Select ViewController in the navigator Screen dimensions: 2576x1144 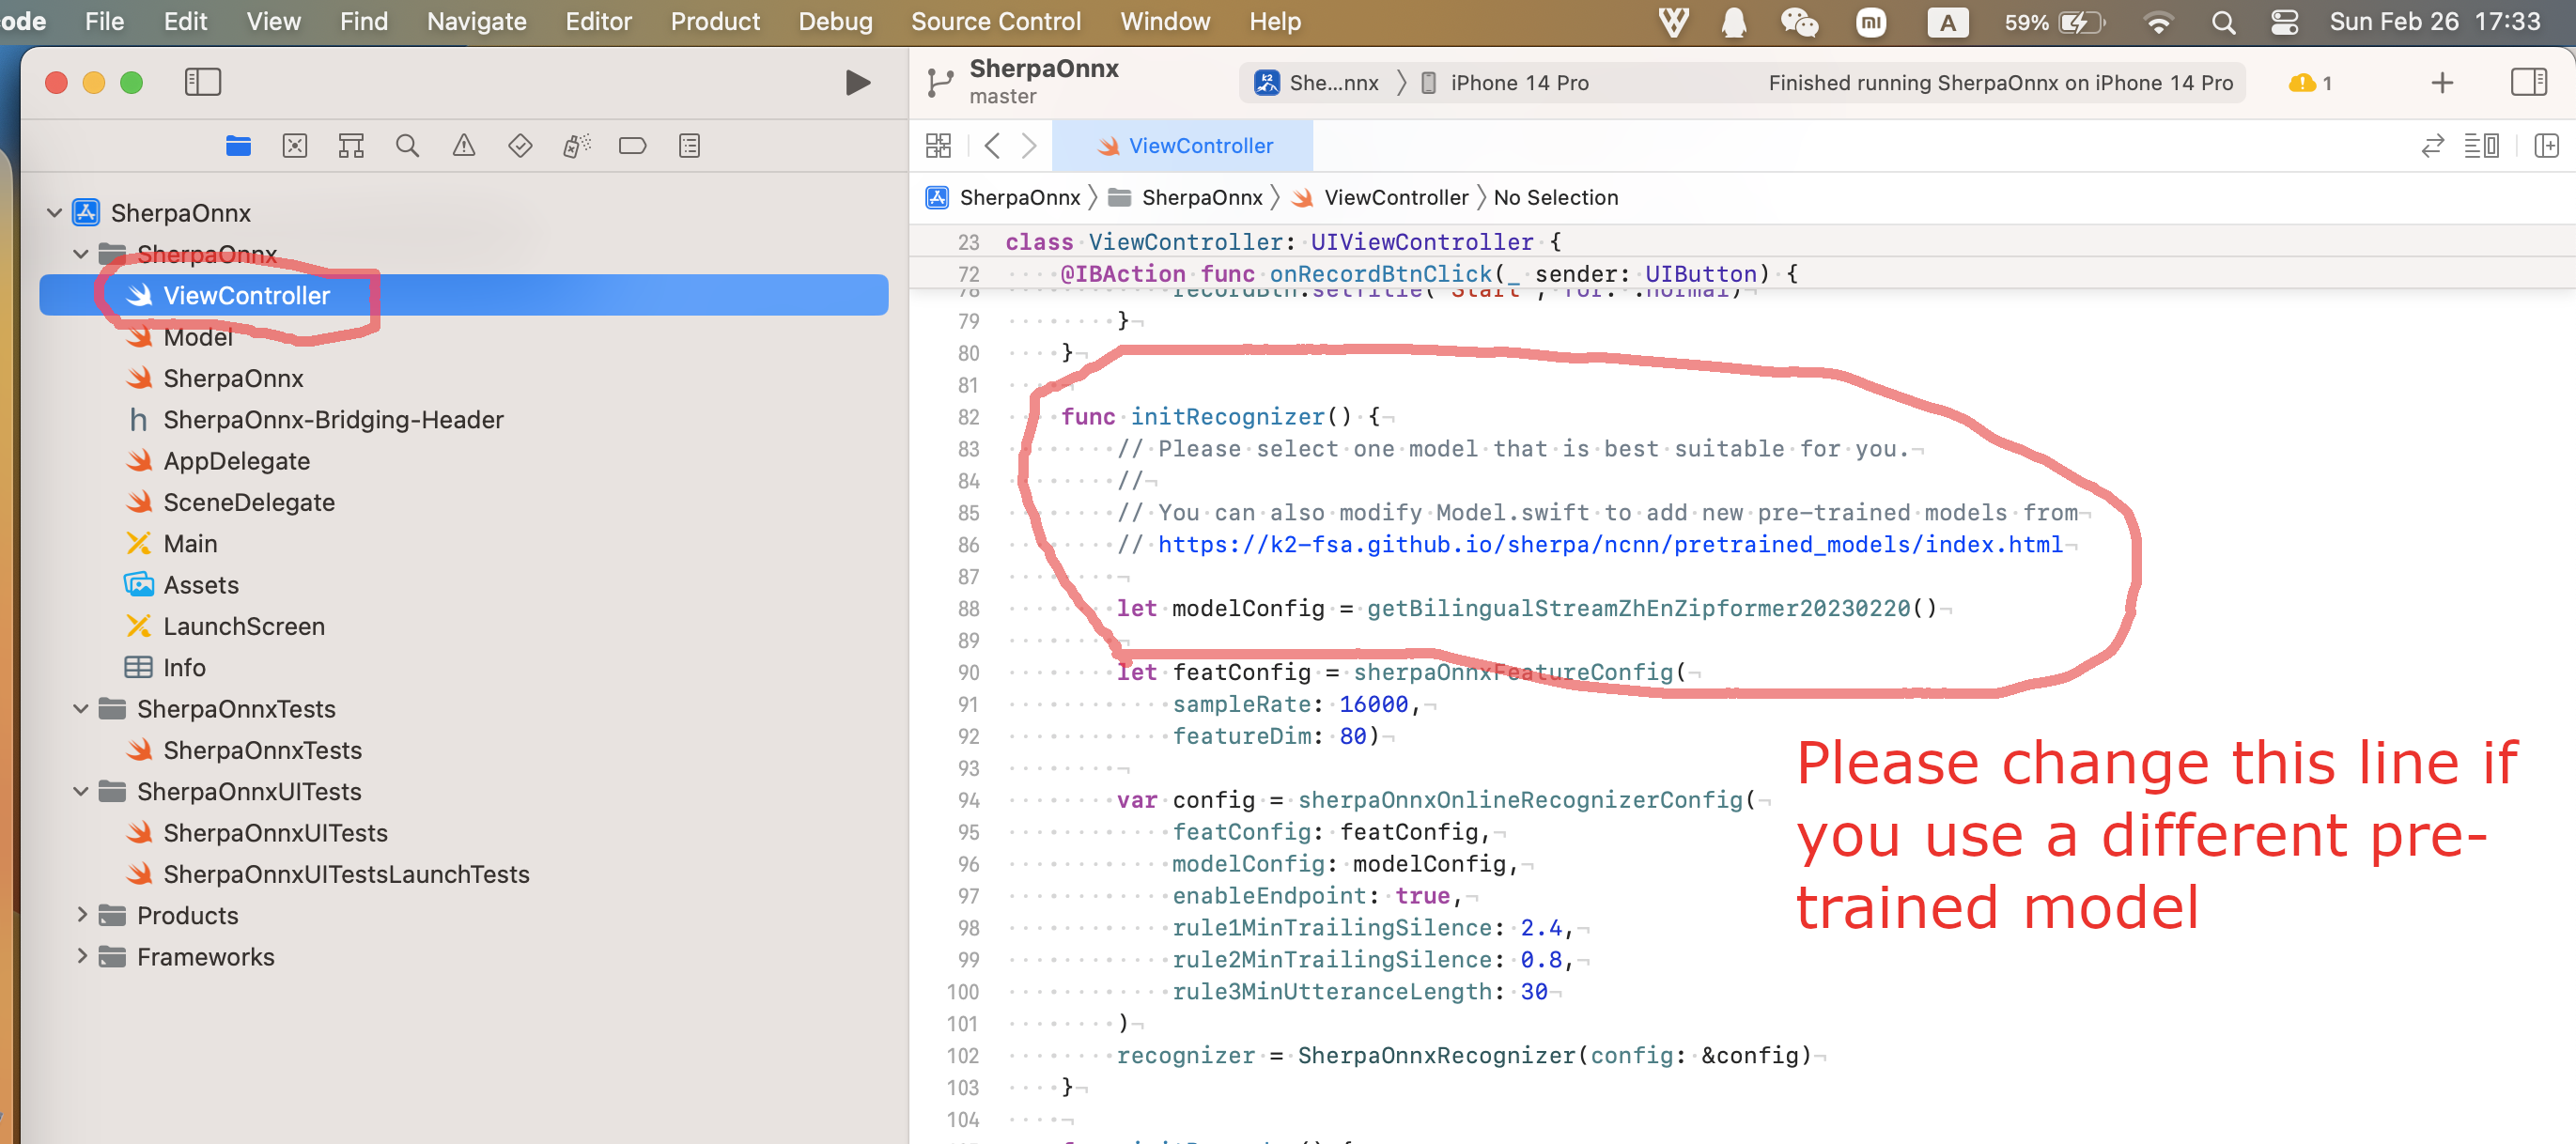click(463, 295)
